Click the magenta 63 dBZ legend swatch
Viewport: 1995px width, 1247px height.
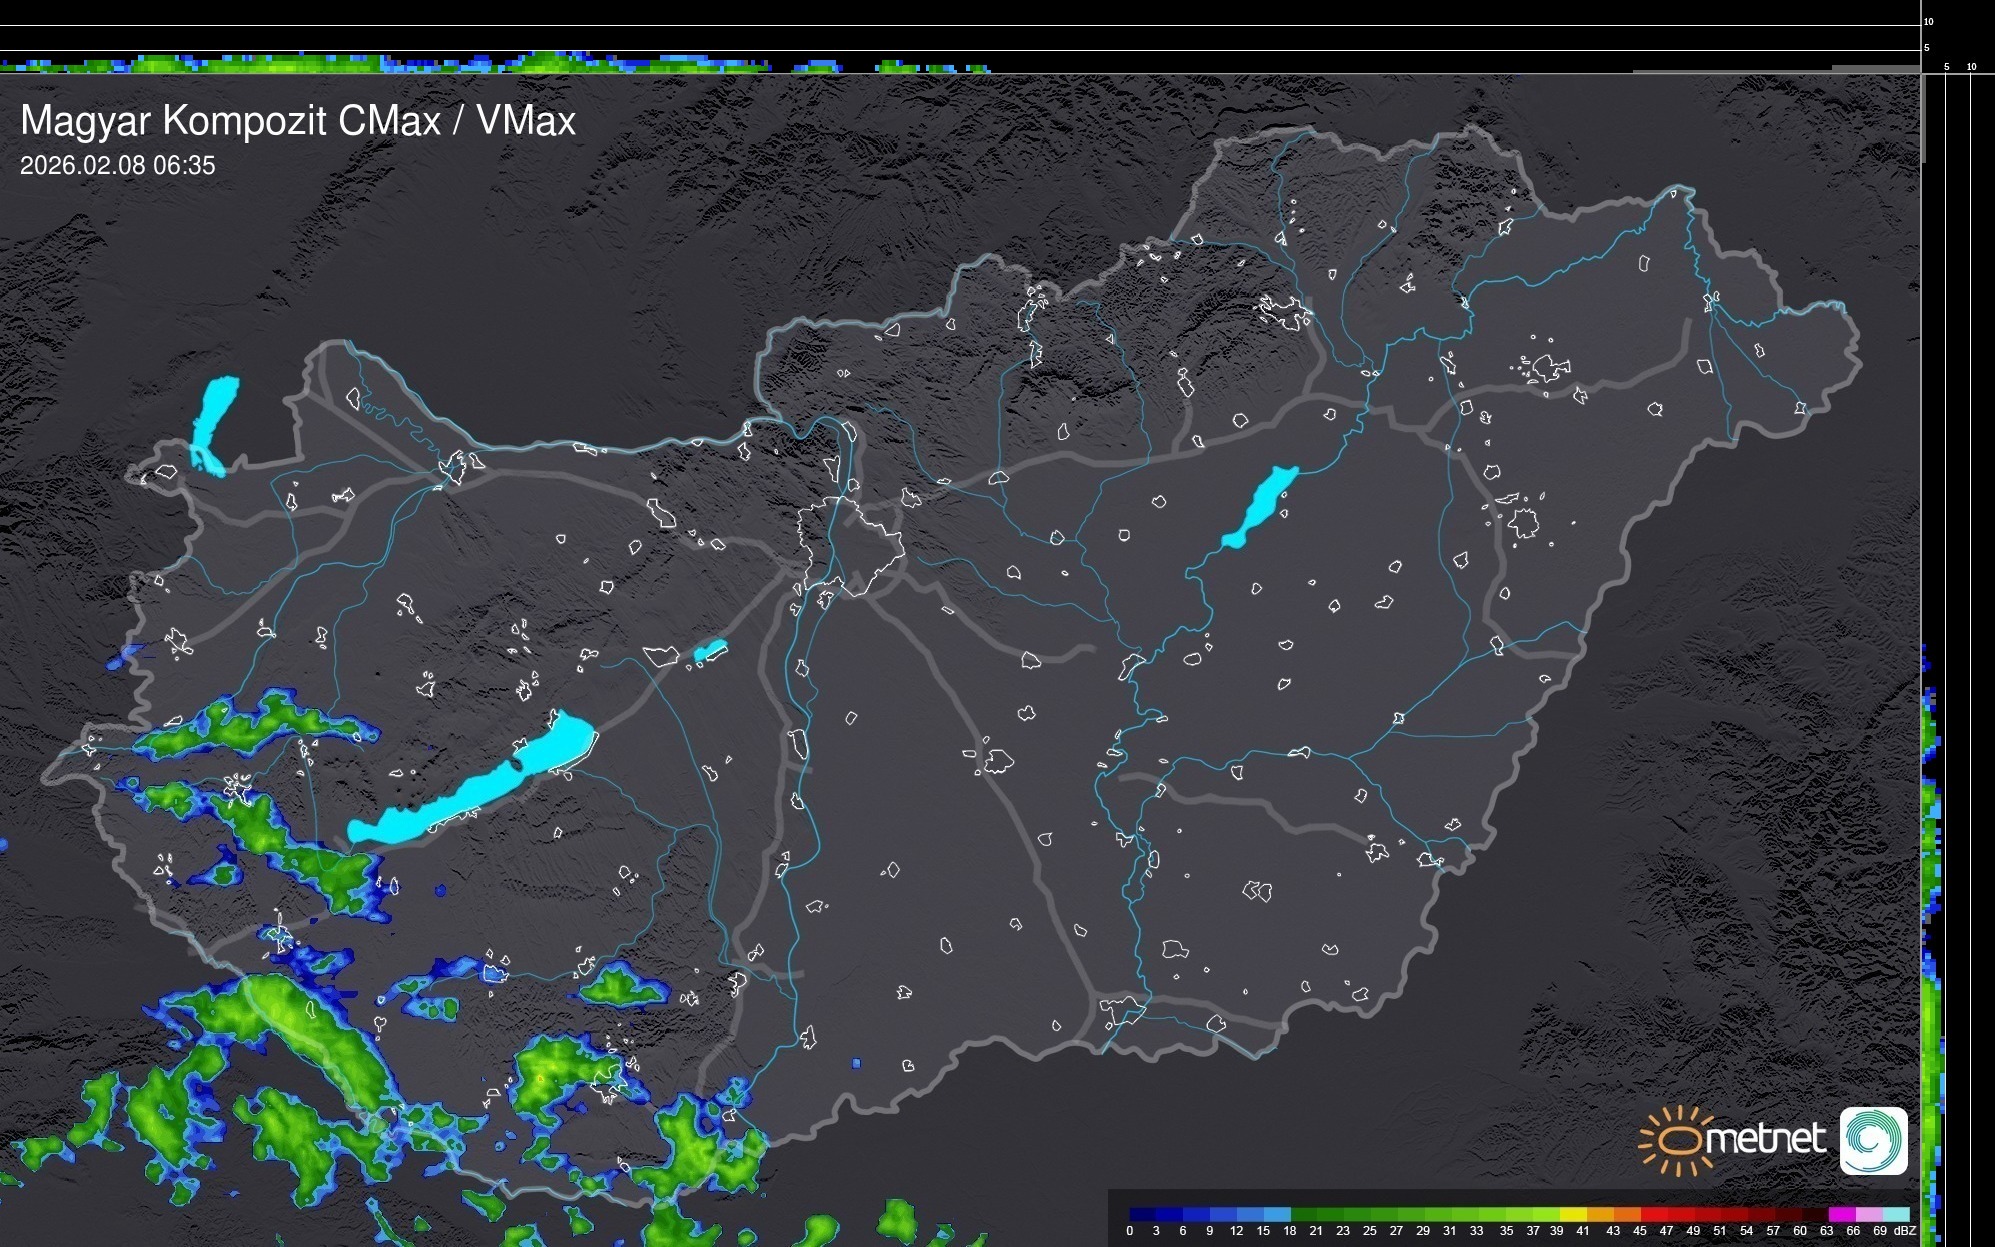[x=1841, y=1215]
